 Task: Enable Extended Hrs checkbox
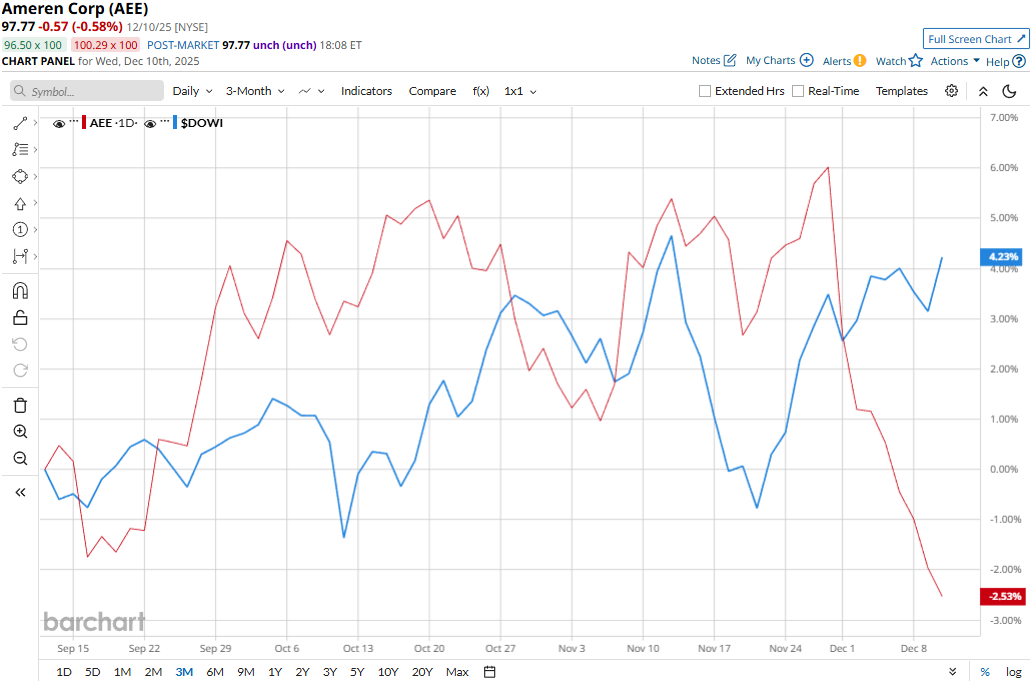click(x=705, y=91)
